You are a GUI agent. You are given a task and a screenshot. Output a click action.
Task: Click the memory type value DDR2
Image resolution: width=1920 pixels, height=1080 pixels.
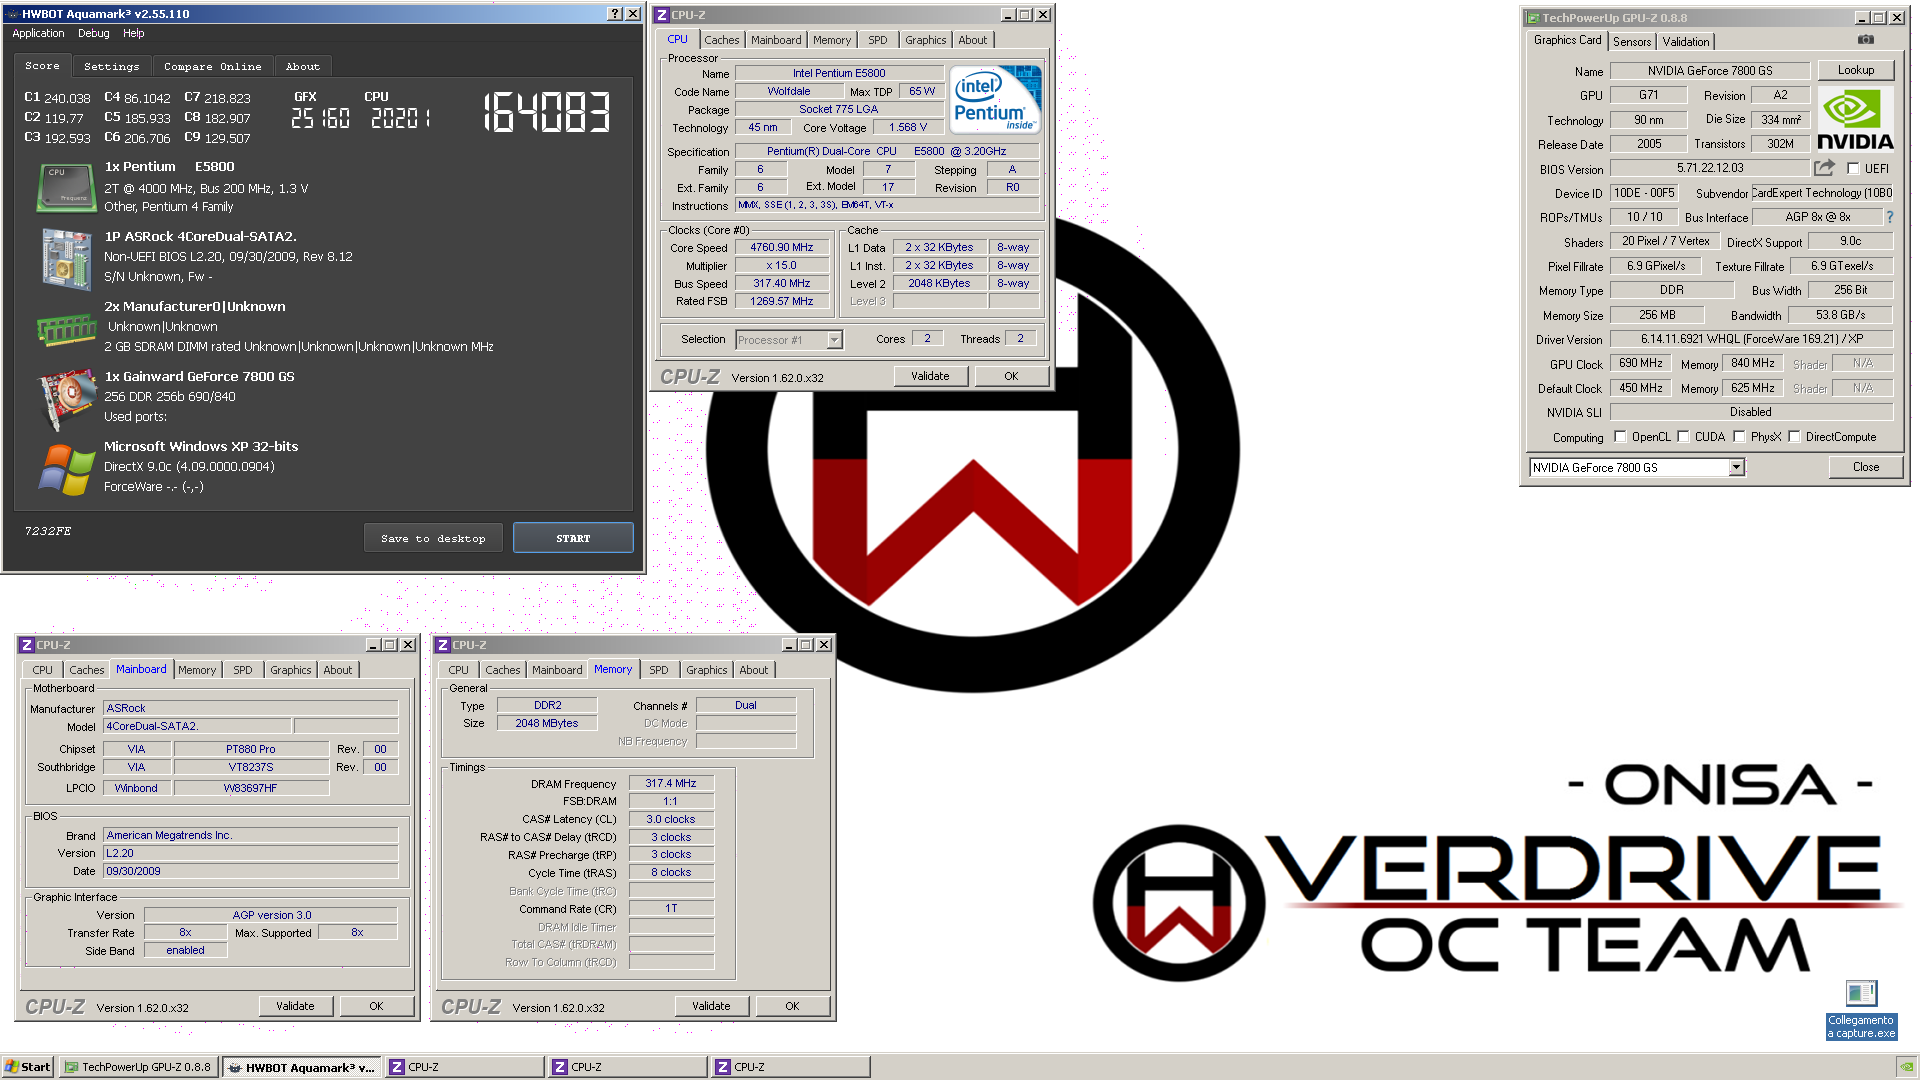[547, 705]
